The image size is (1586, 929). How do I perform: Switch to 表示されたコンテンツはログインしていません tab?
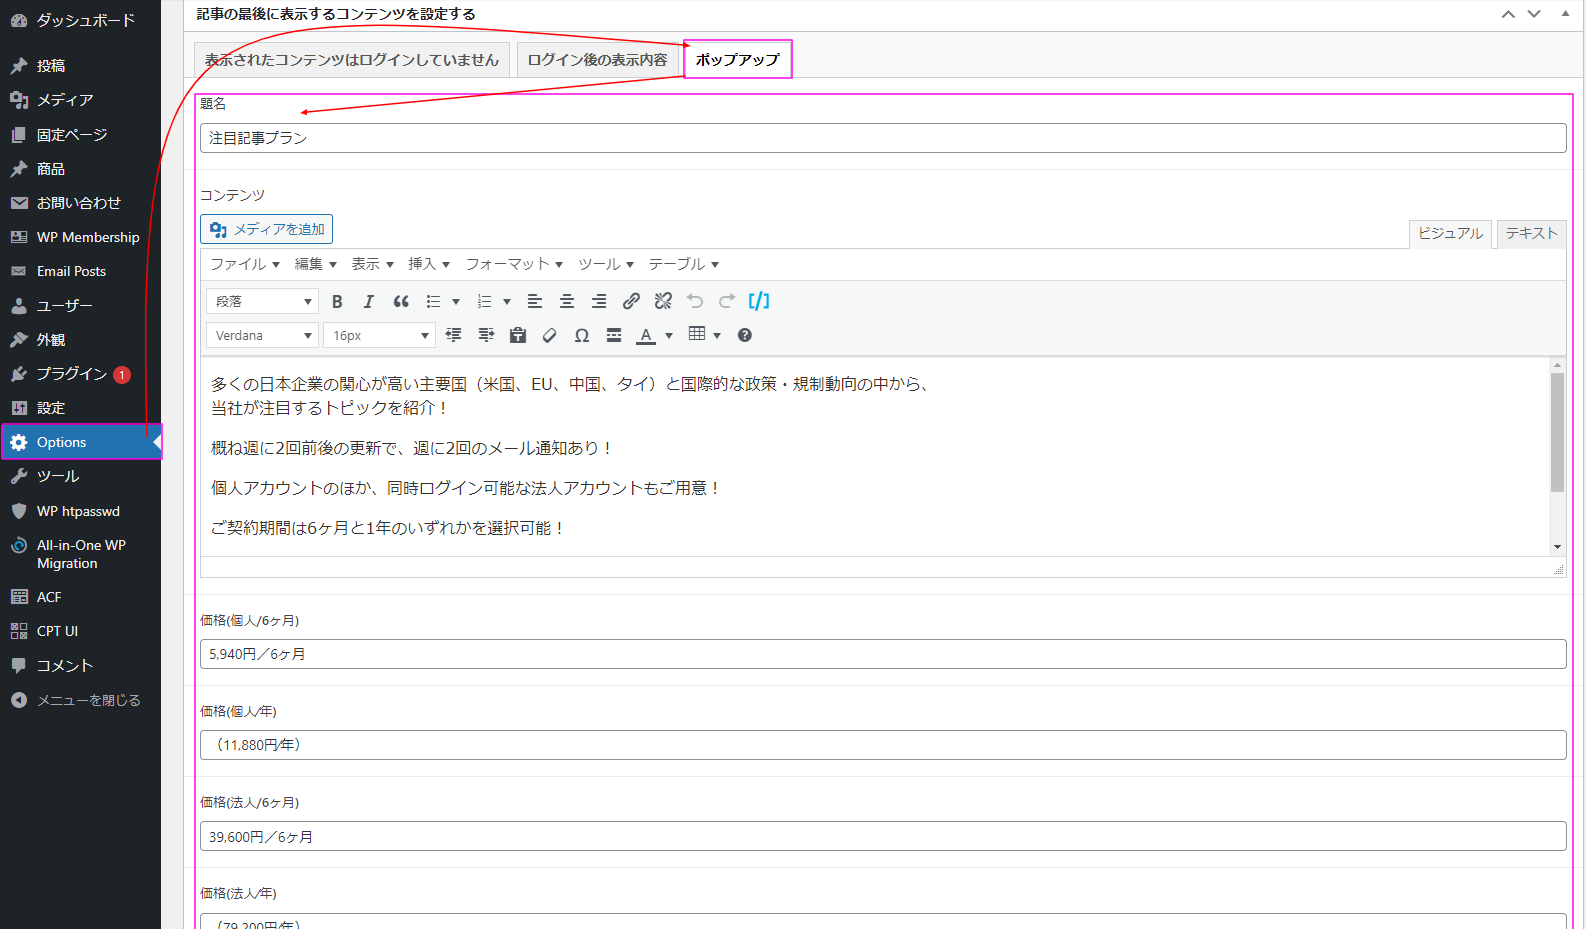[x=352, y=60]
